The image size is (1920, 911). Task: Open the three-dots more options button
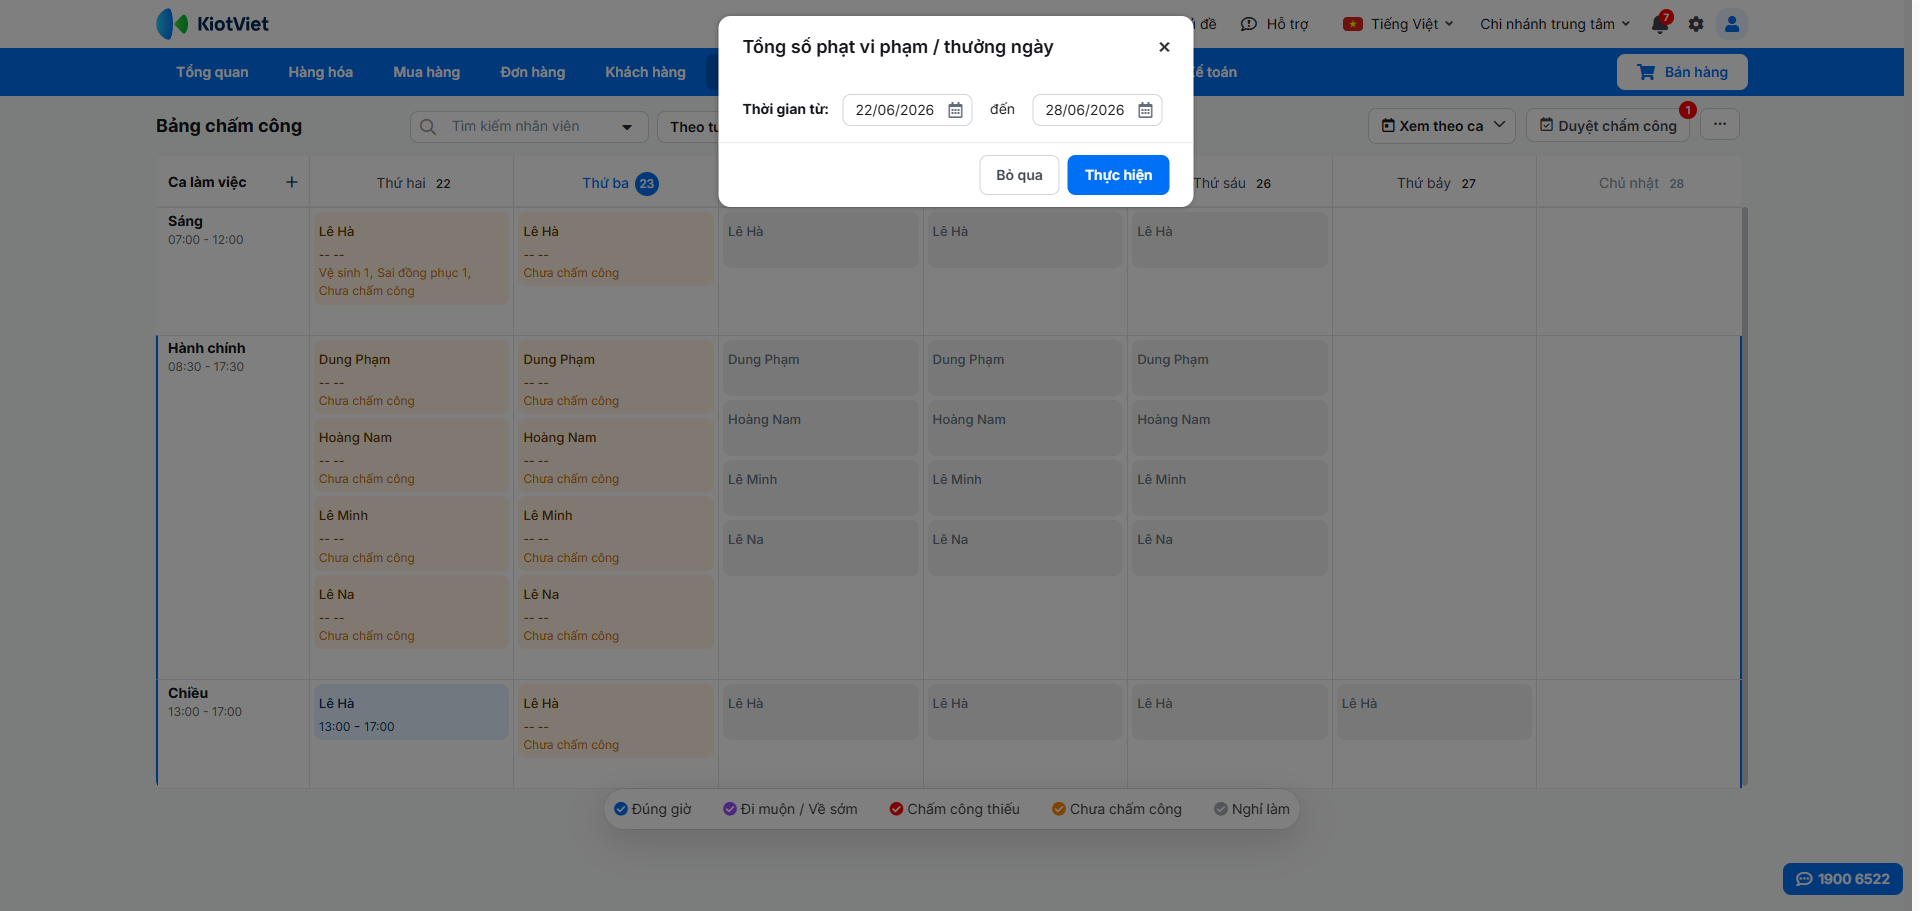[1720, 125]
